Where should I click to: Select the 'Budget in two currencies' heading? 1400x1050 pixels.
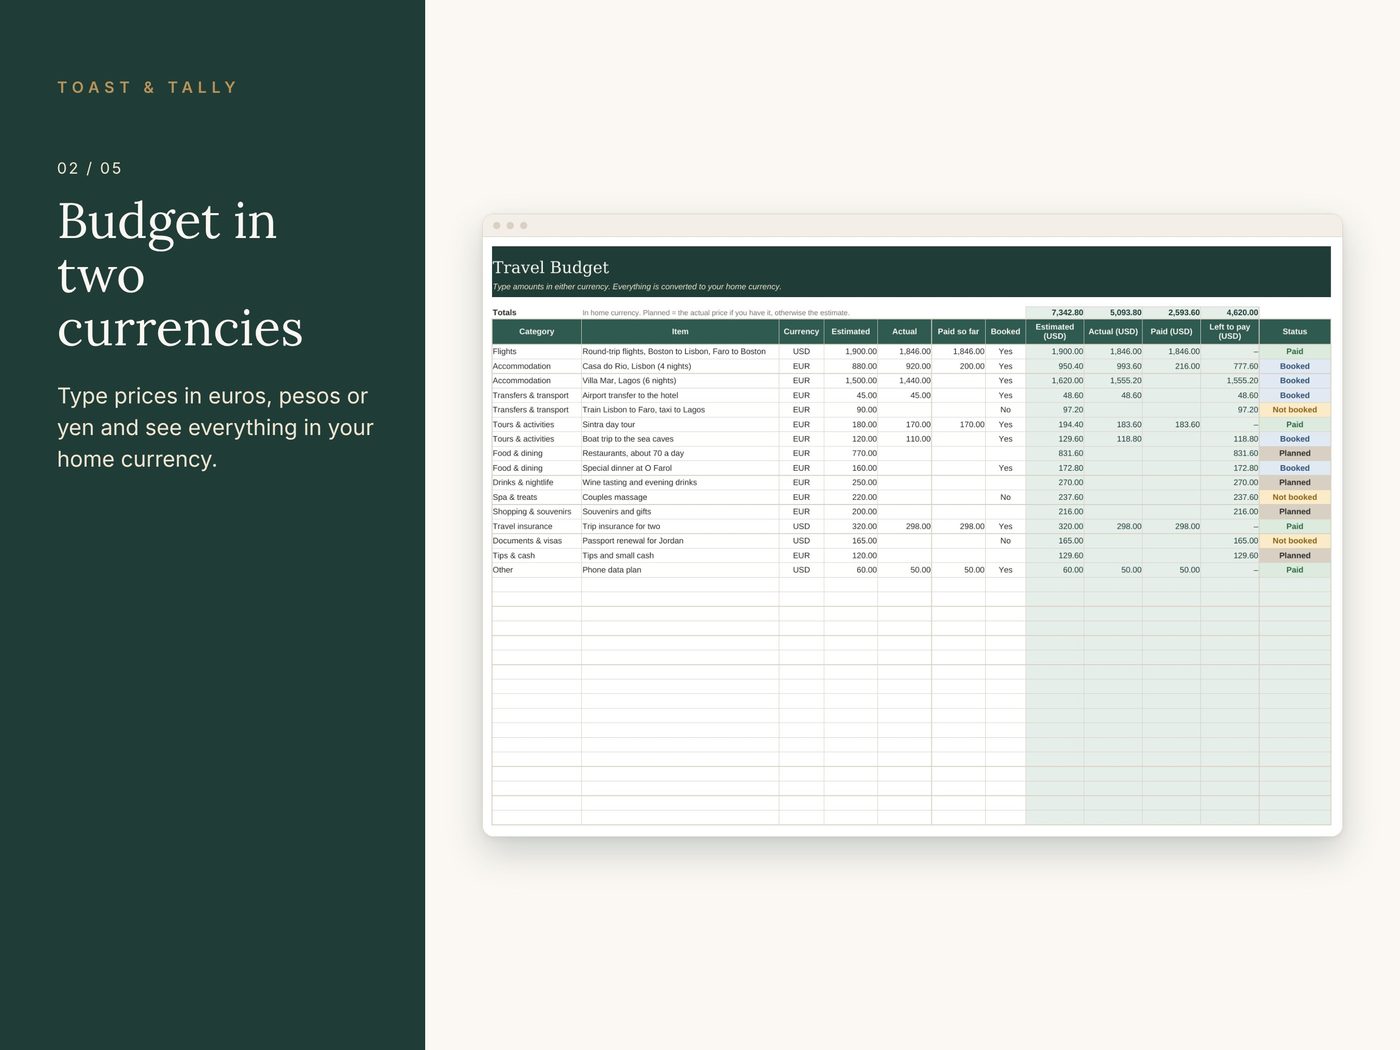(180, 274)
